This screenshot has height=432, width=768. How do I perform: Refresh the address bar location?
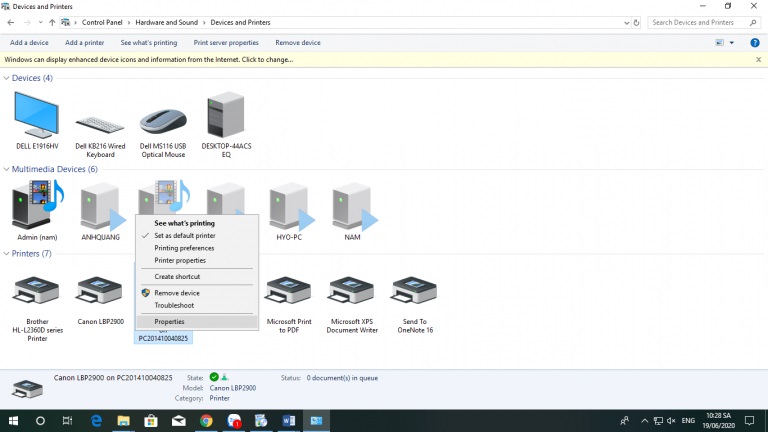636,23
